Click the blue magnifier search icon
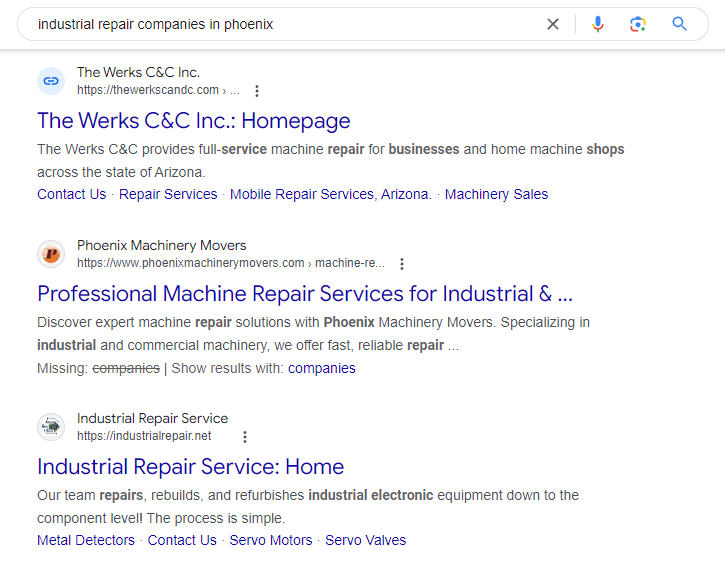The height and width of the screenshot is (565, 725). coord(680,24)
